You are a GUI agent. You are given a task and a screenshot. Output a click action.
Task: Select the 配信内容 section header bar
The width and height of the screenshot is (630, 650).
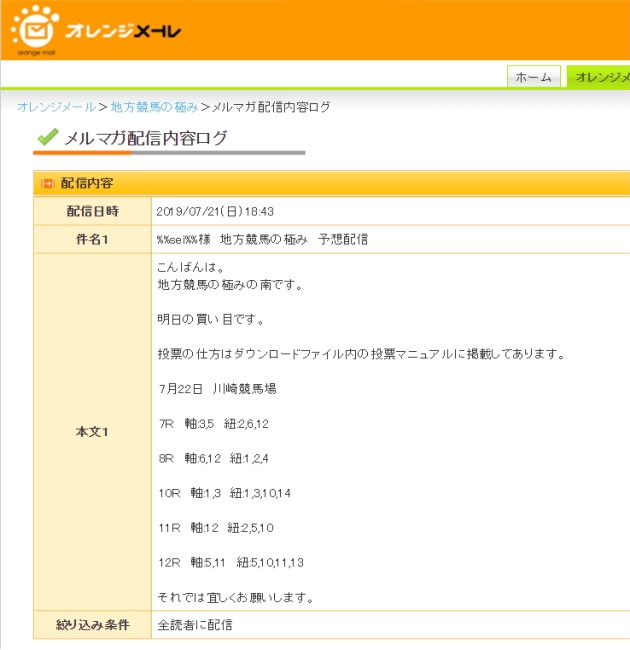(330, 184)
